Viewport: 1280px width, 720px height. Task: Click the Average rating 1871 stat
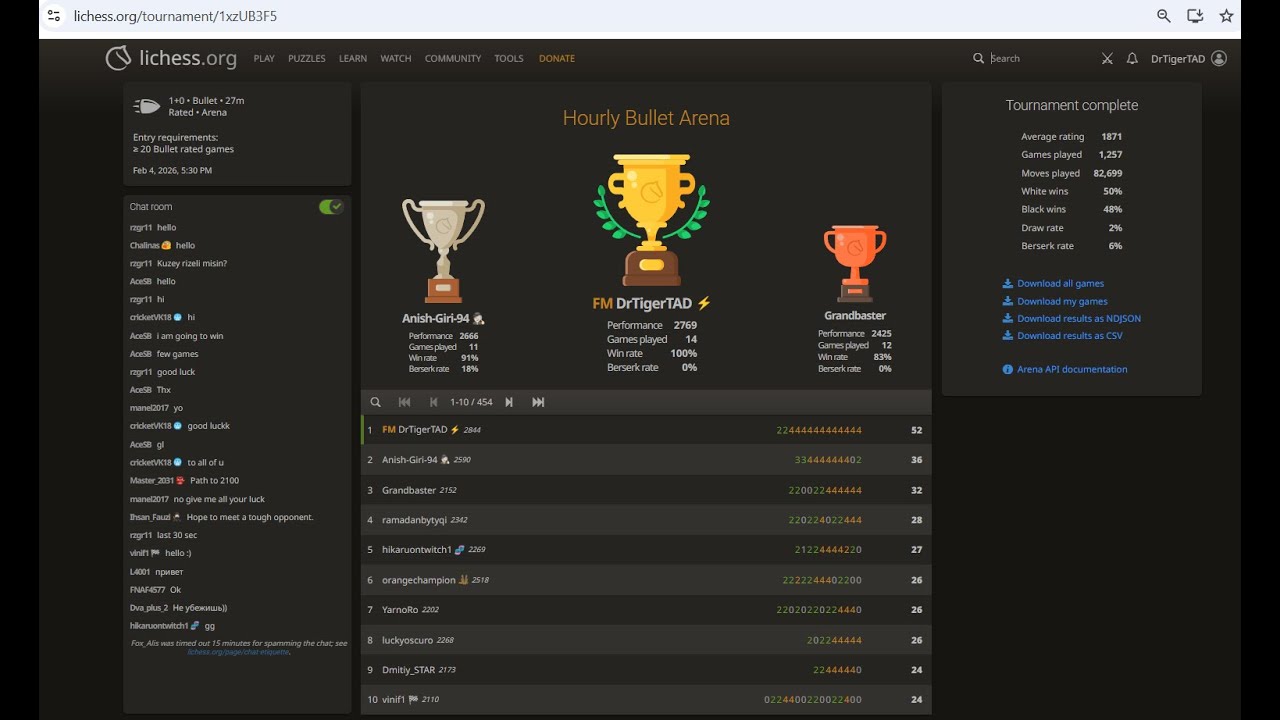[x=1071, y=137]
